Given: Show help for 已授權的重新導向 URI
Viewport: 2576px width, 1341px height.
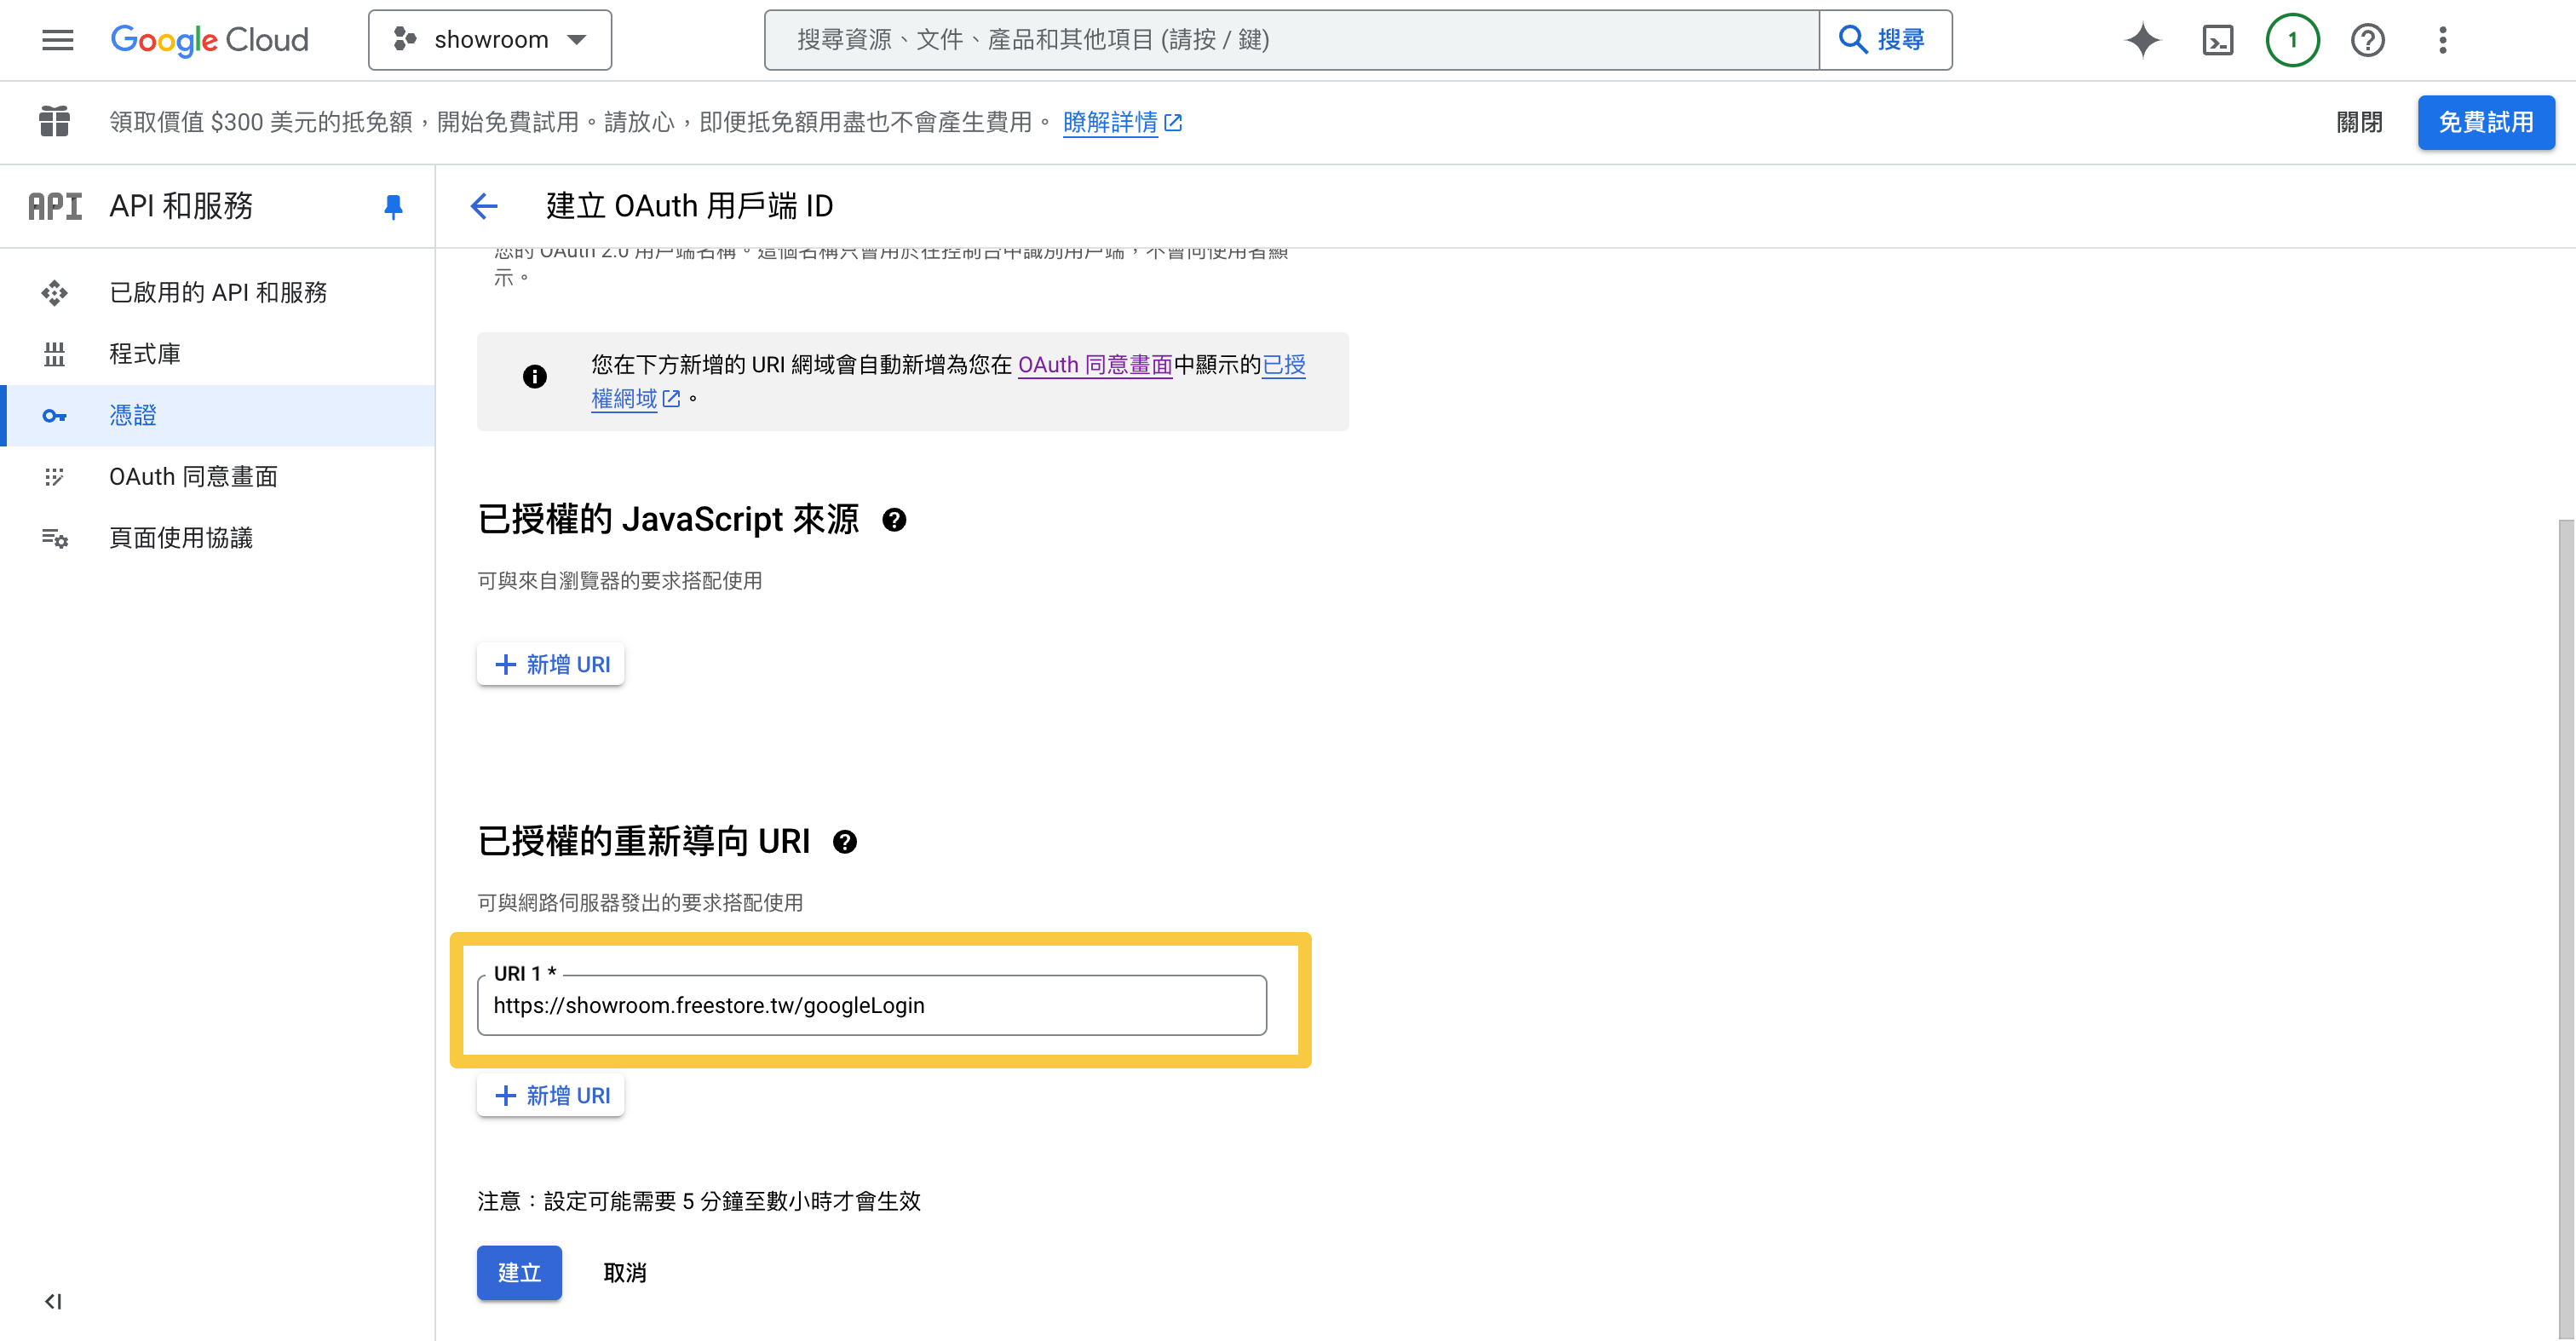Looking at the screenshot, I should [845, 842].
